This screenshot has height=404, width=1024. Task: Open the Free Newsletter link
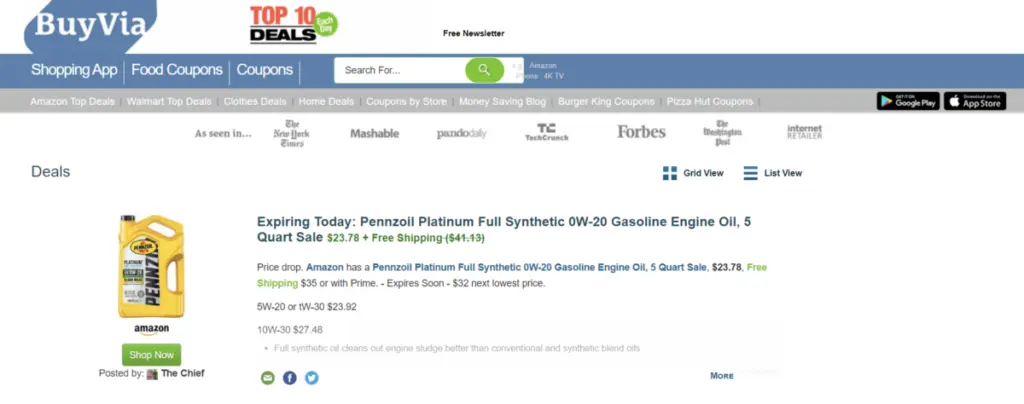pyautogui.click(x=474, y=33)
